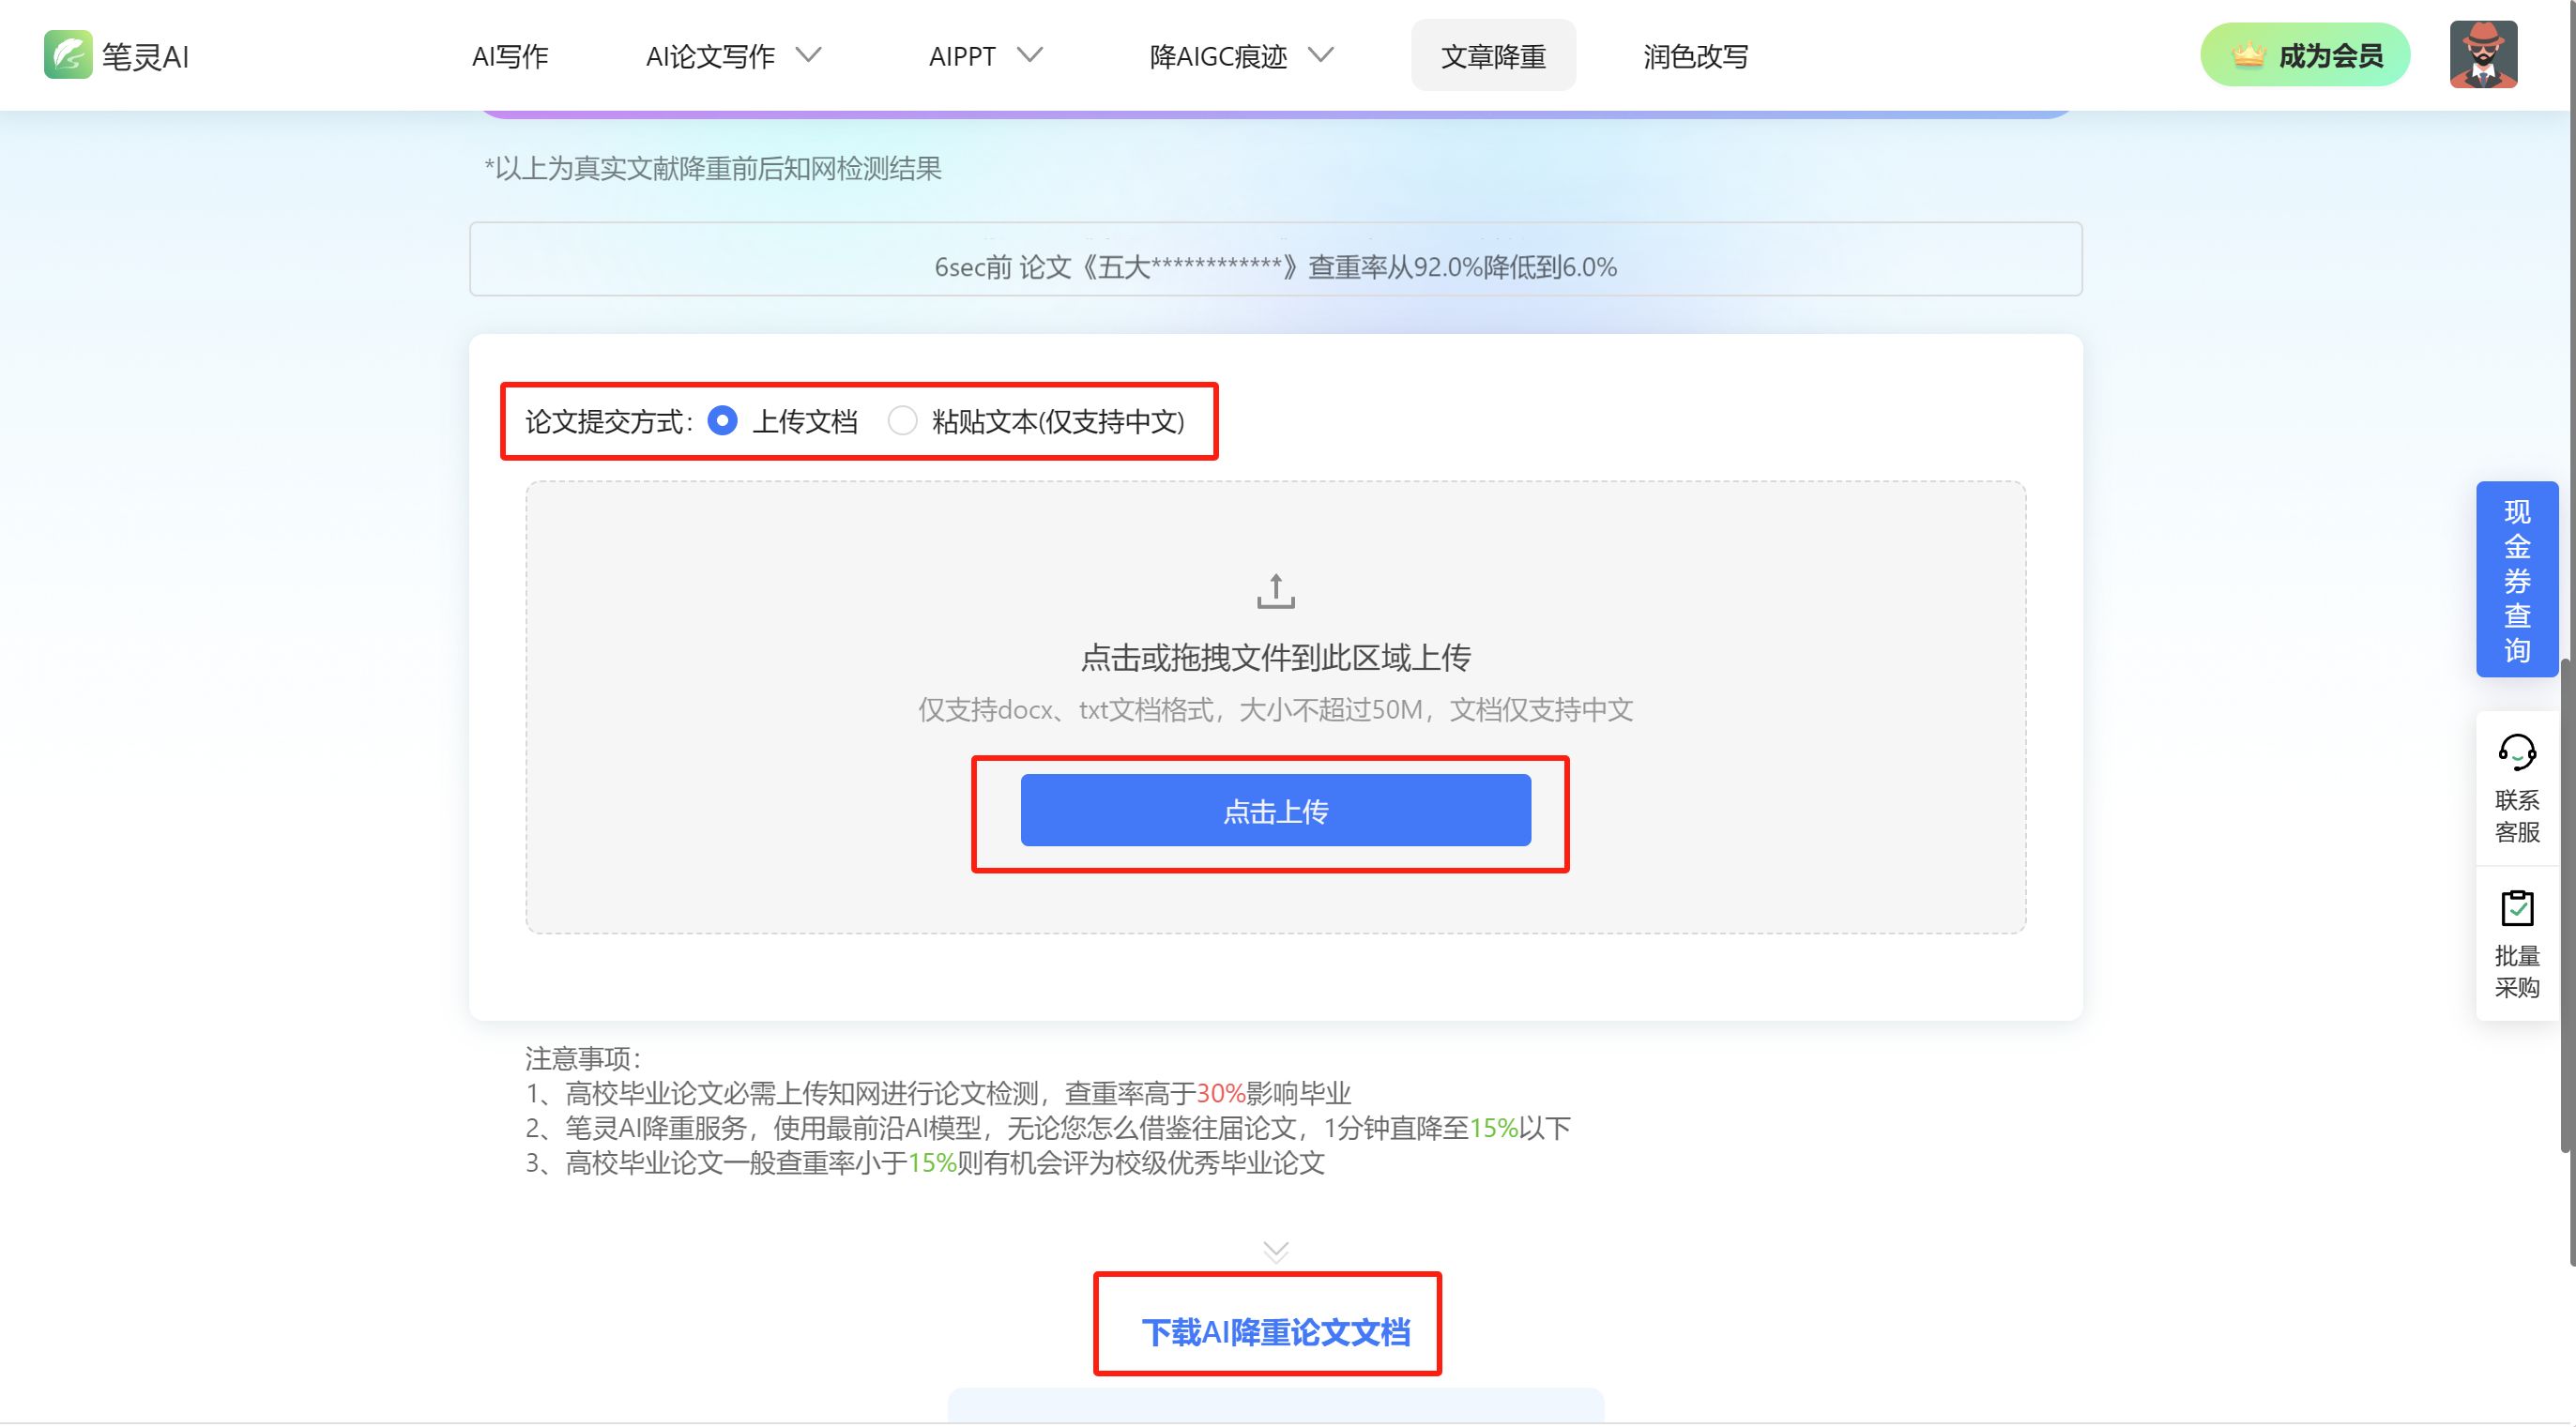Screen dimensions: 2576x1427
Task: Click the upload arrow icon in drop zone
Action: pos(1275,591)
